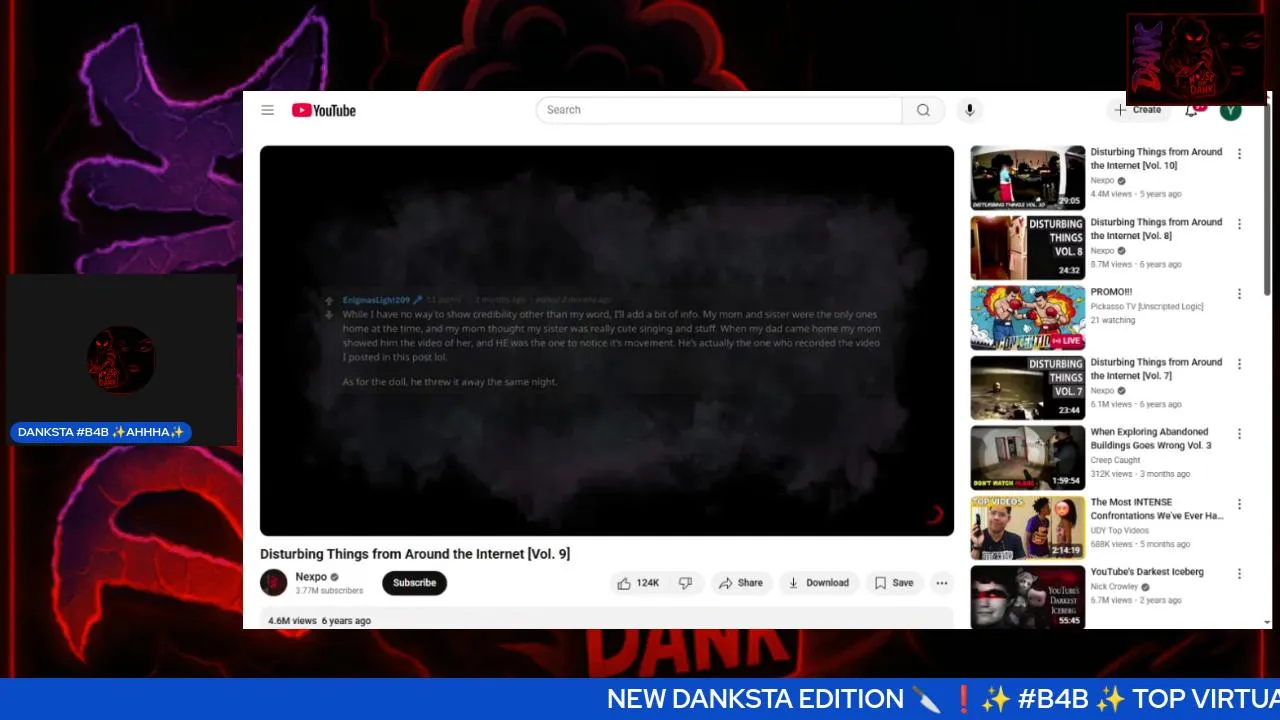Open options for INTENSE Confrontations video

coord(1239,504)
